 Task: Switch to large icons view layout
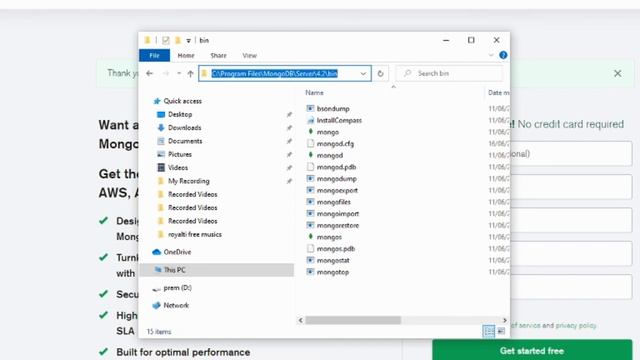501,331
